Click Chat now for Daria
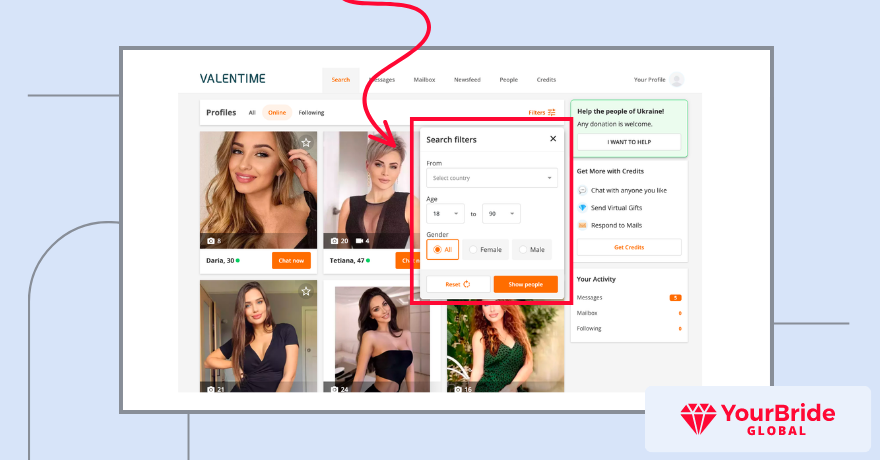Viewport: 880px width, 460px height. [x=291, y=260]
